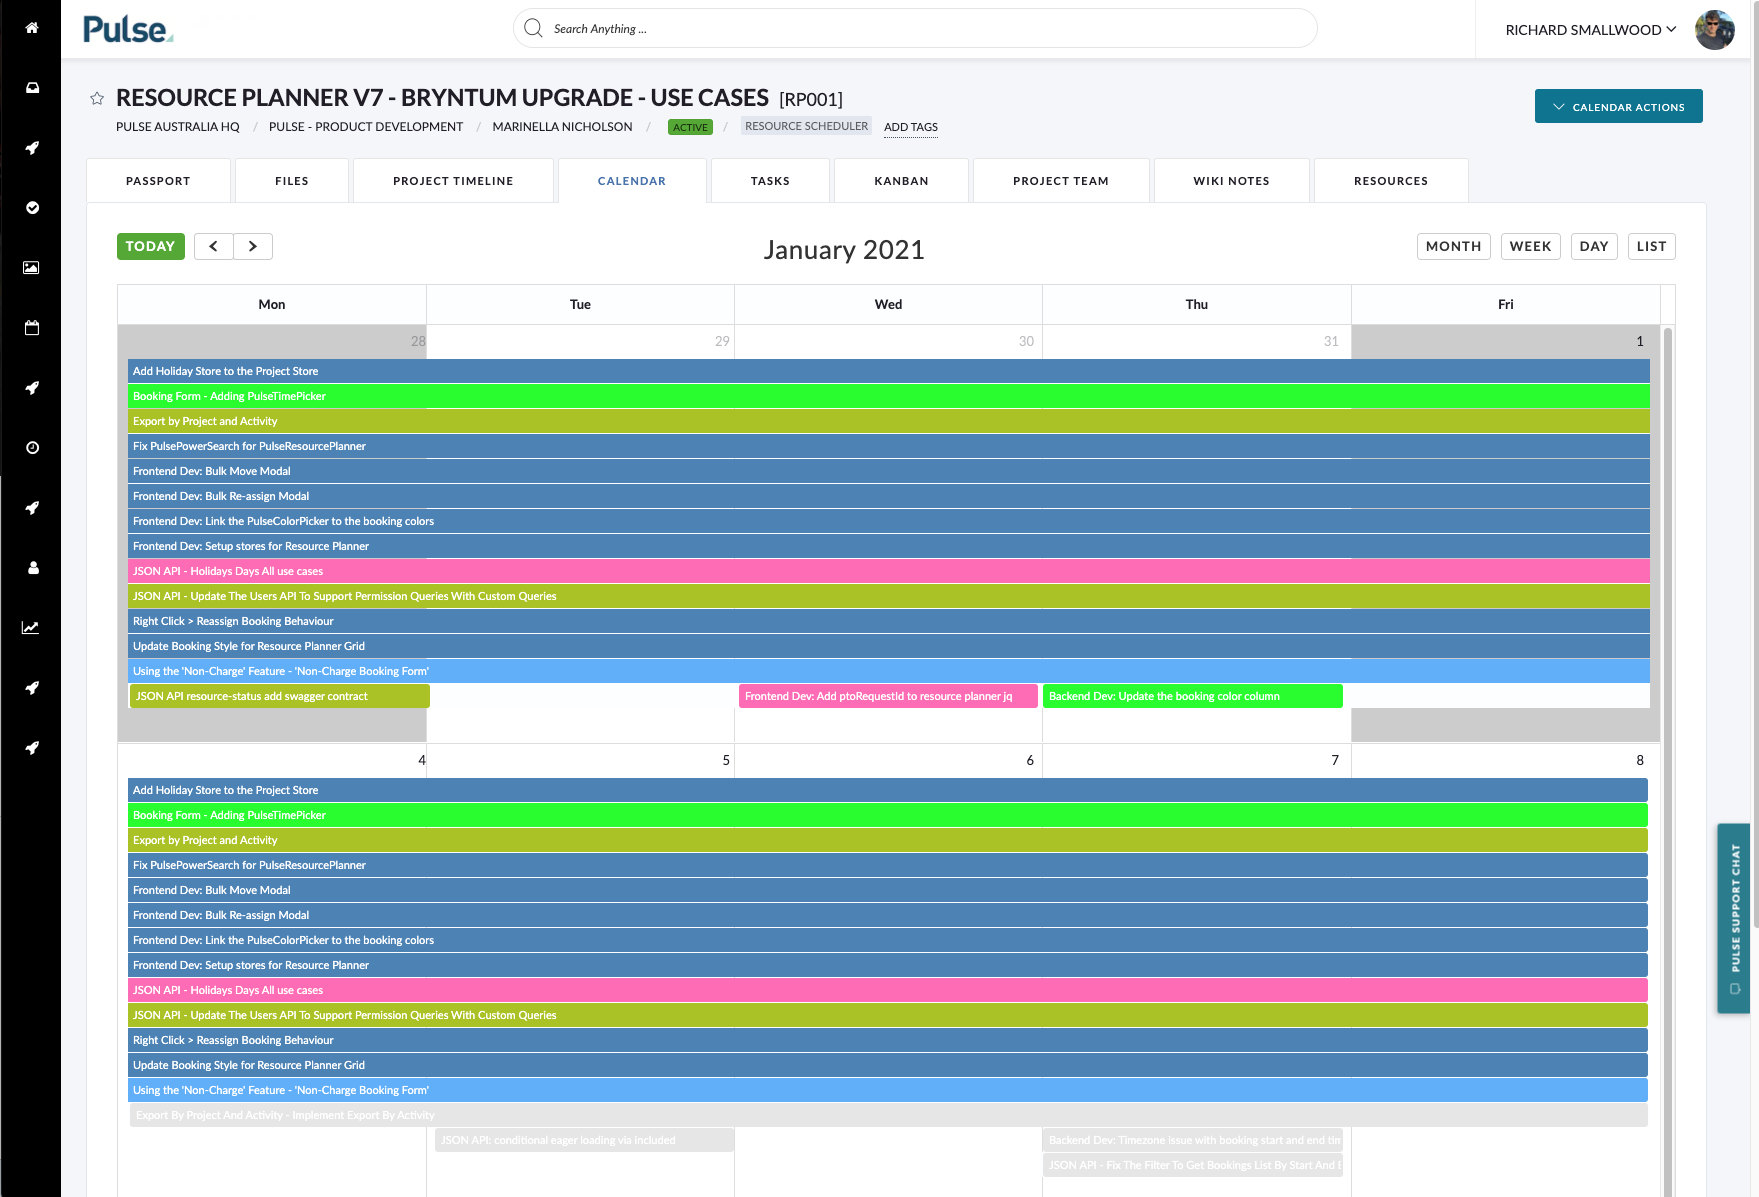Screen dimensions: 1759x1197
Task: Switch the calendar to Week view
Action: coord(1530,246)
